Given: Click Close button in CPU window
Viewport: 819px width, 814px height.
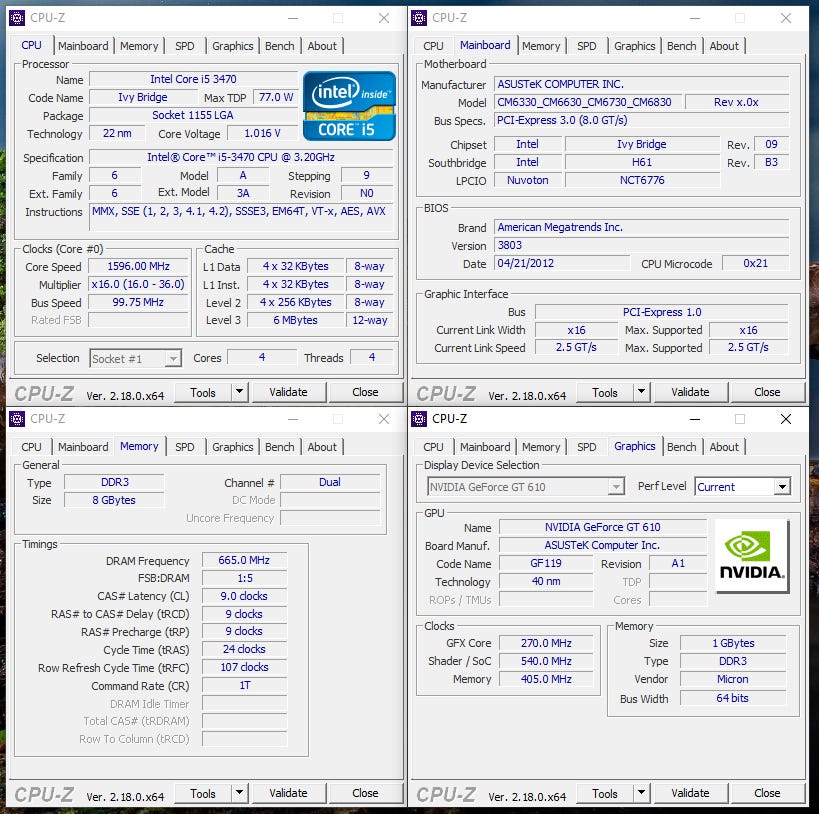Looking at the screenshot, I should coord(365,392).
